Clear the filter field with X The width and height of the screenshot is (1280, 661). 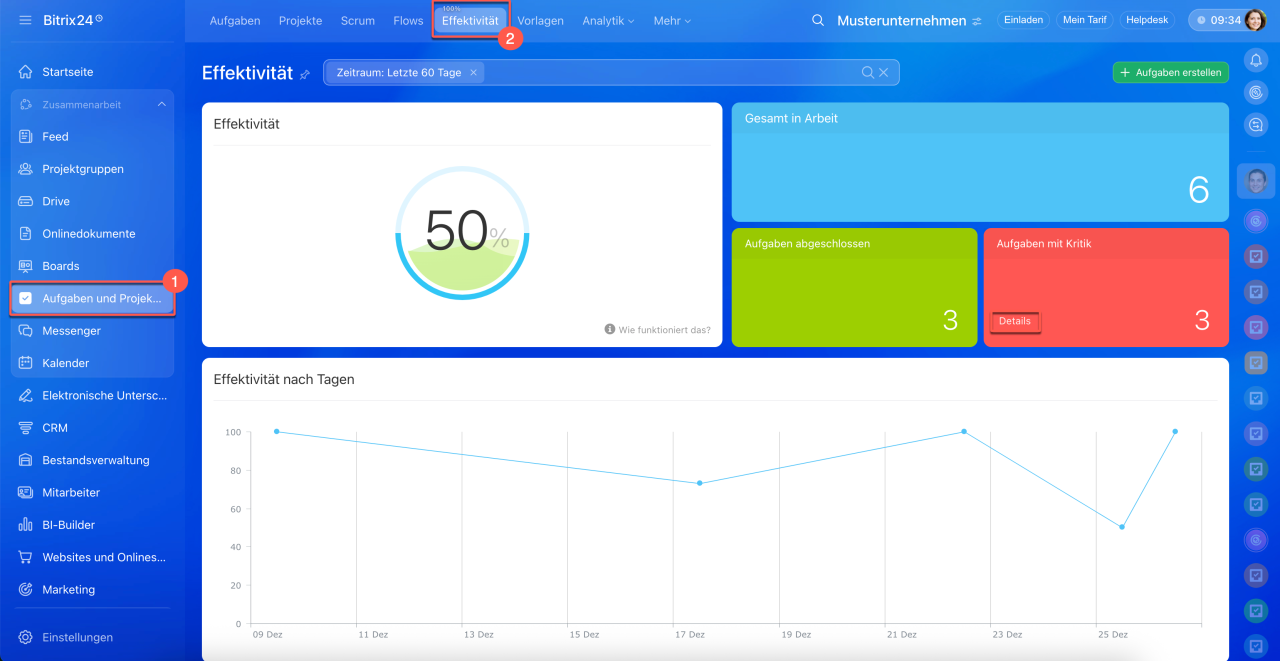point(884,73)
